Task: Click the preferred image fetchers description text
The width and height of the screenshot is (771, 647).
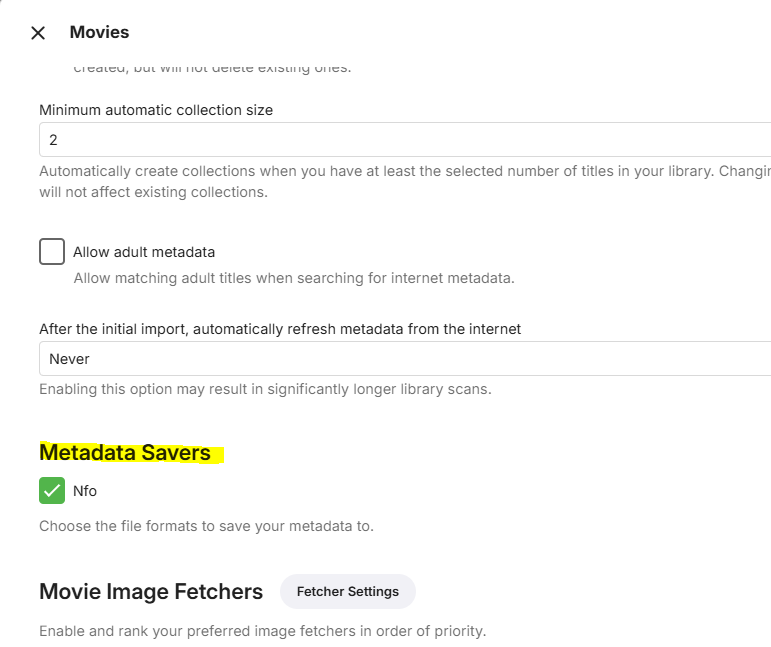Action: [x=262, y=631]
